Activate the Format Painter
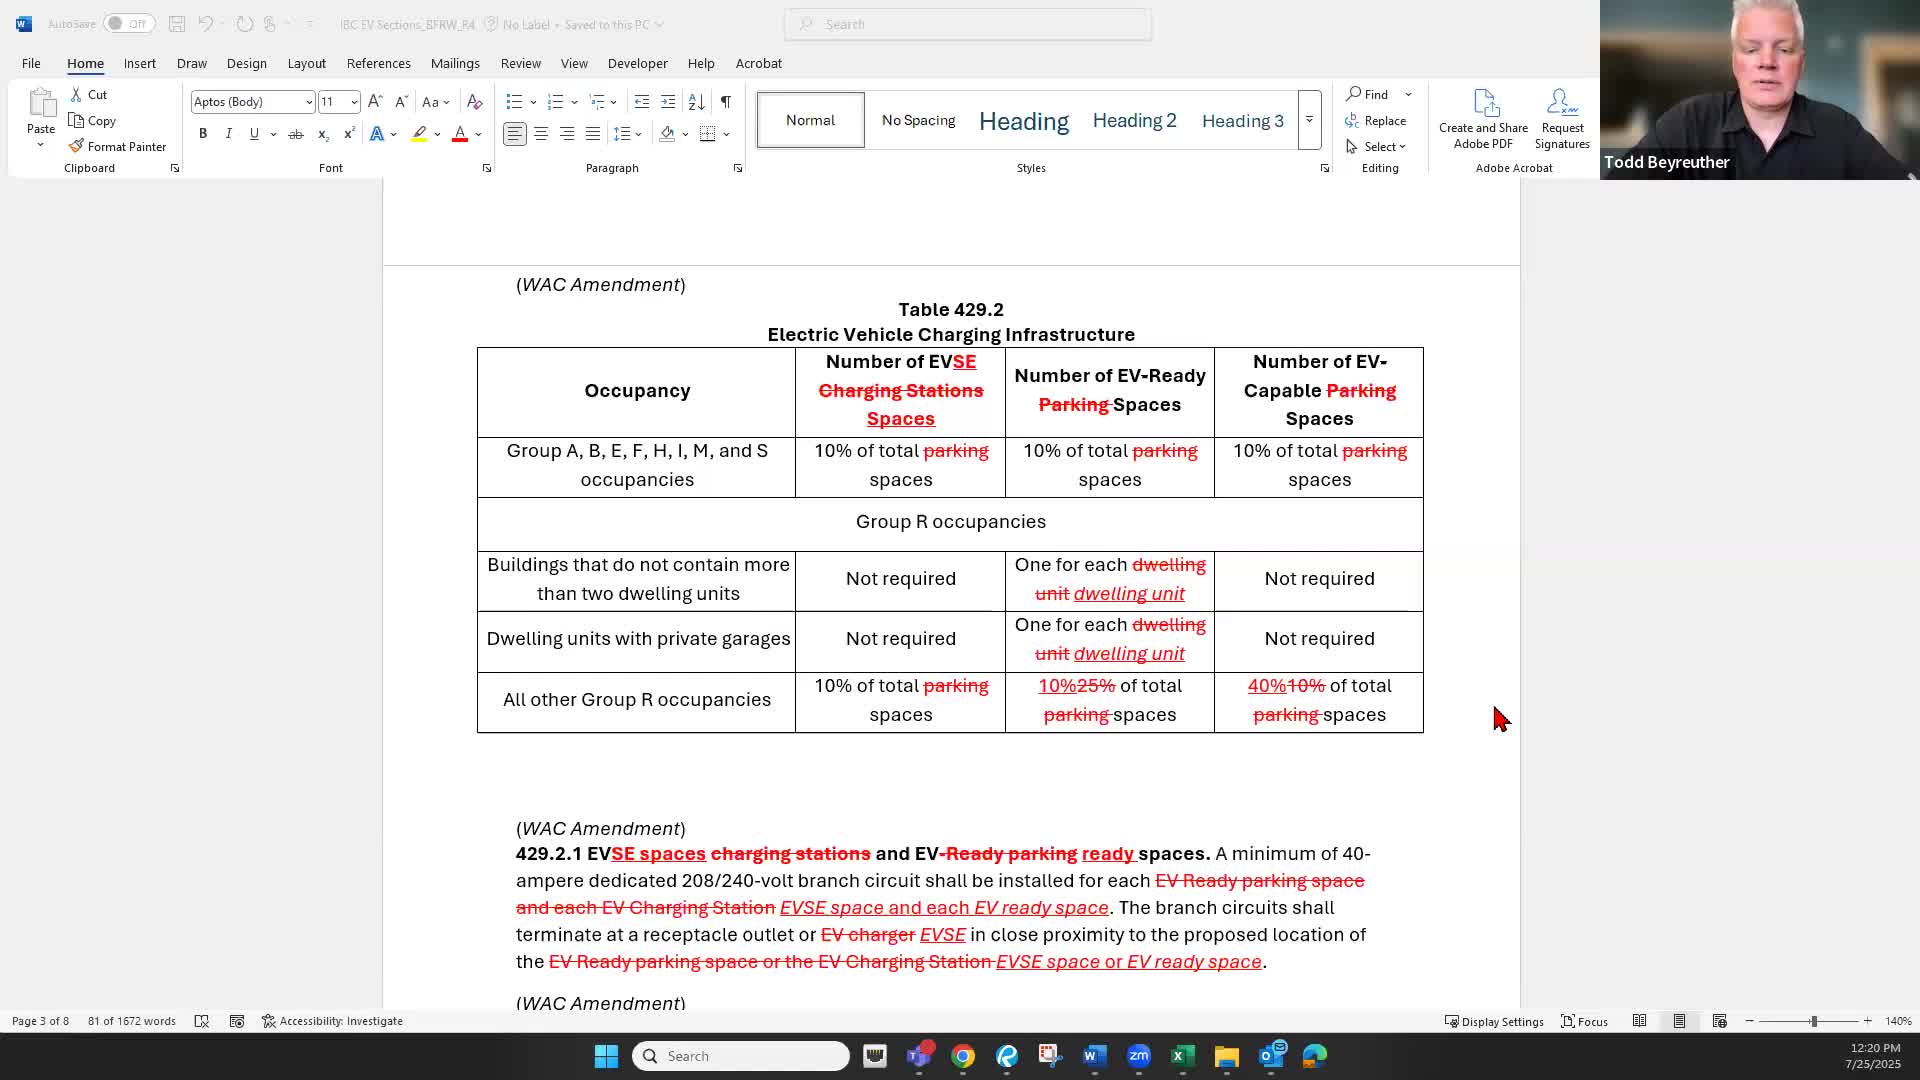The width and height of the screenshot is (1920, 1080). click(x=118, y=146)
